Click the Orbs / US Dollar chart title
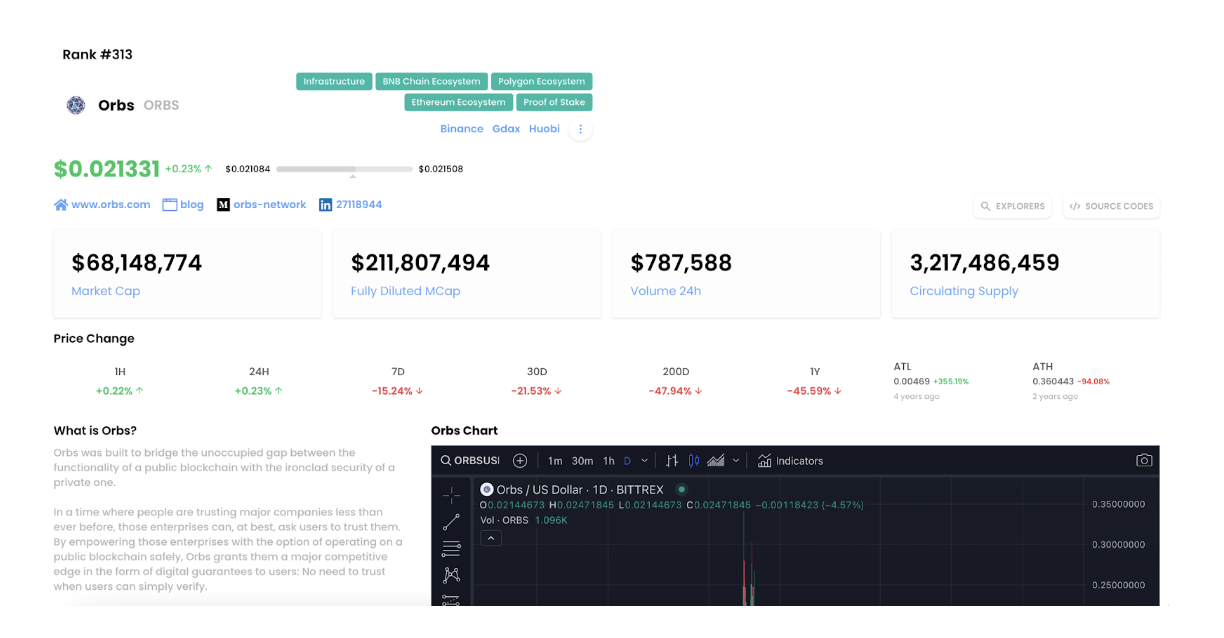Viewport: 1224px width, 638px height. 580,490
